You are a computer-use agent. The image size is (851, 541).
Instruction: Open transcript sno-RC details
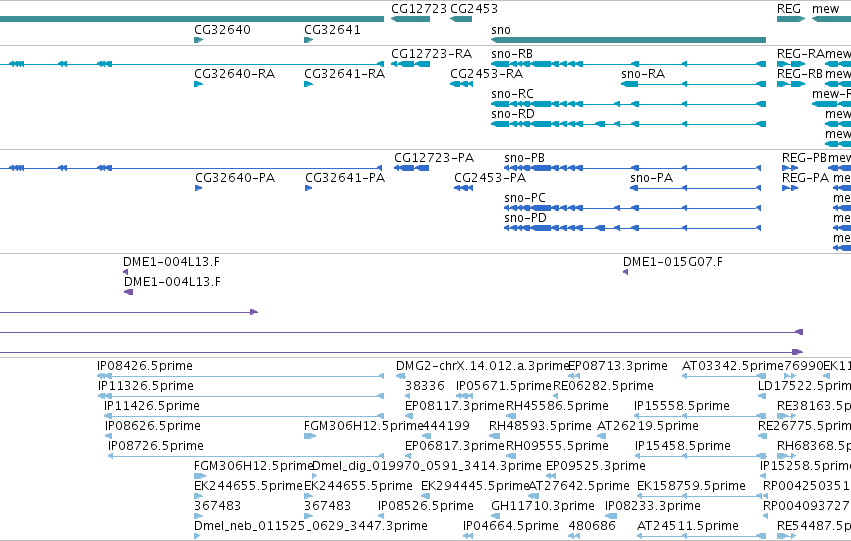pyautogui.click(x=628, y=104)
